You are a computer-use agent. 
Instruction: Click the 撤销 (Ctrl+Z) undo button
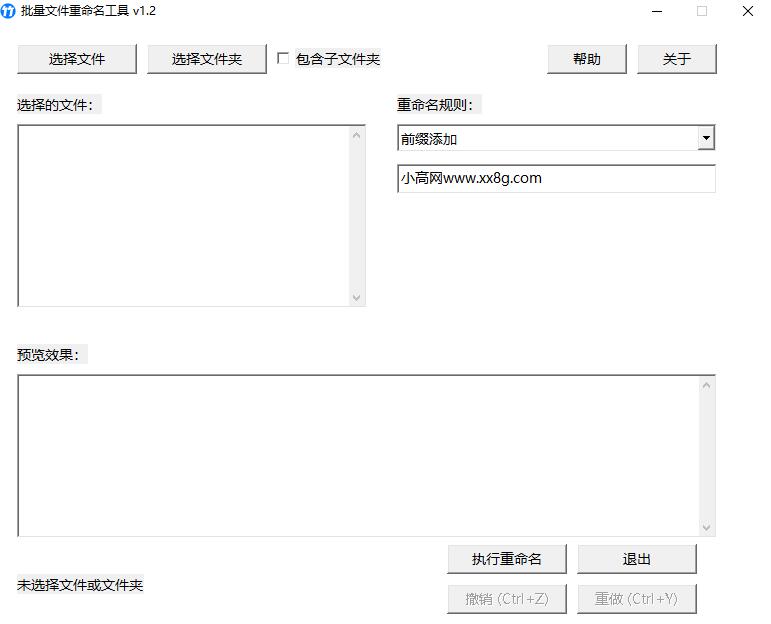[507, 599]
